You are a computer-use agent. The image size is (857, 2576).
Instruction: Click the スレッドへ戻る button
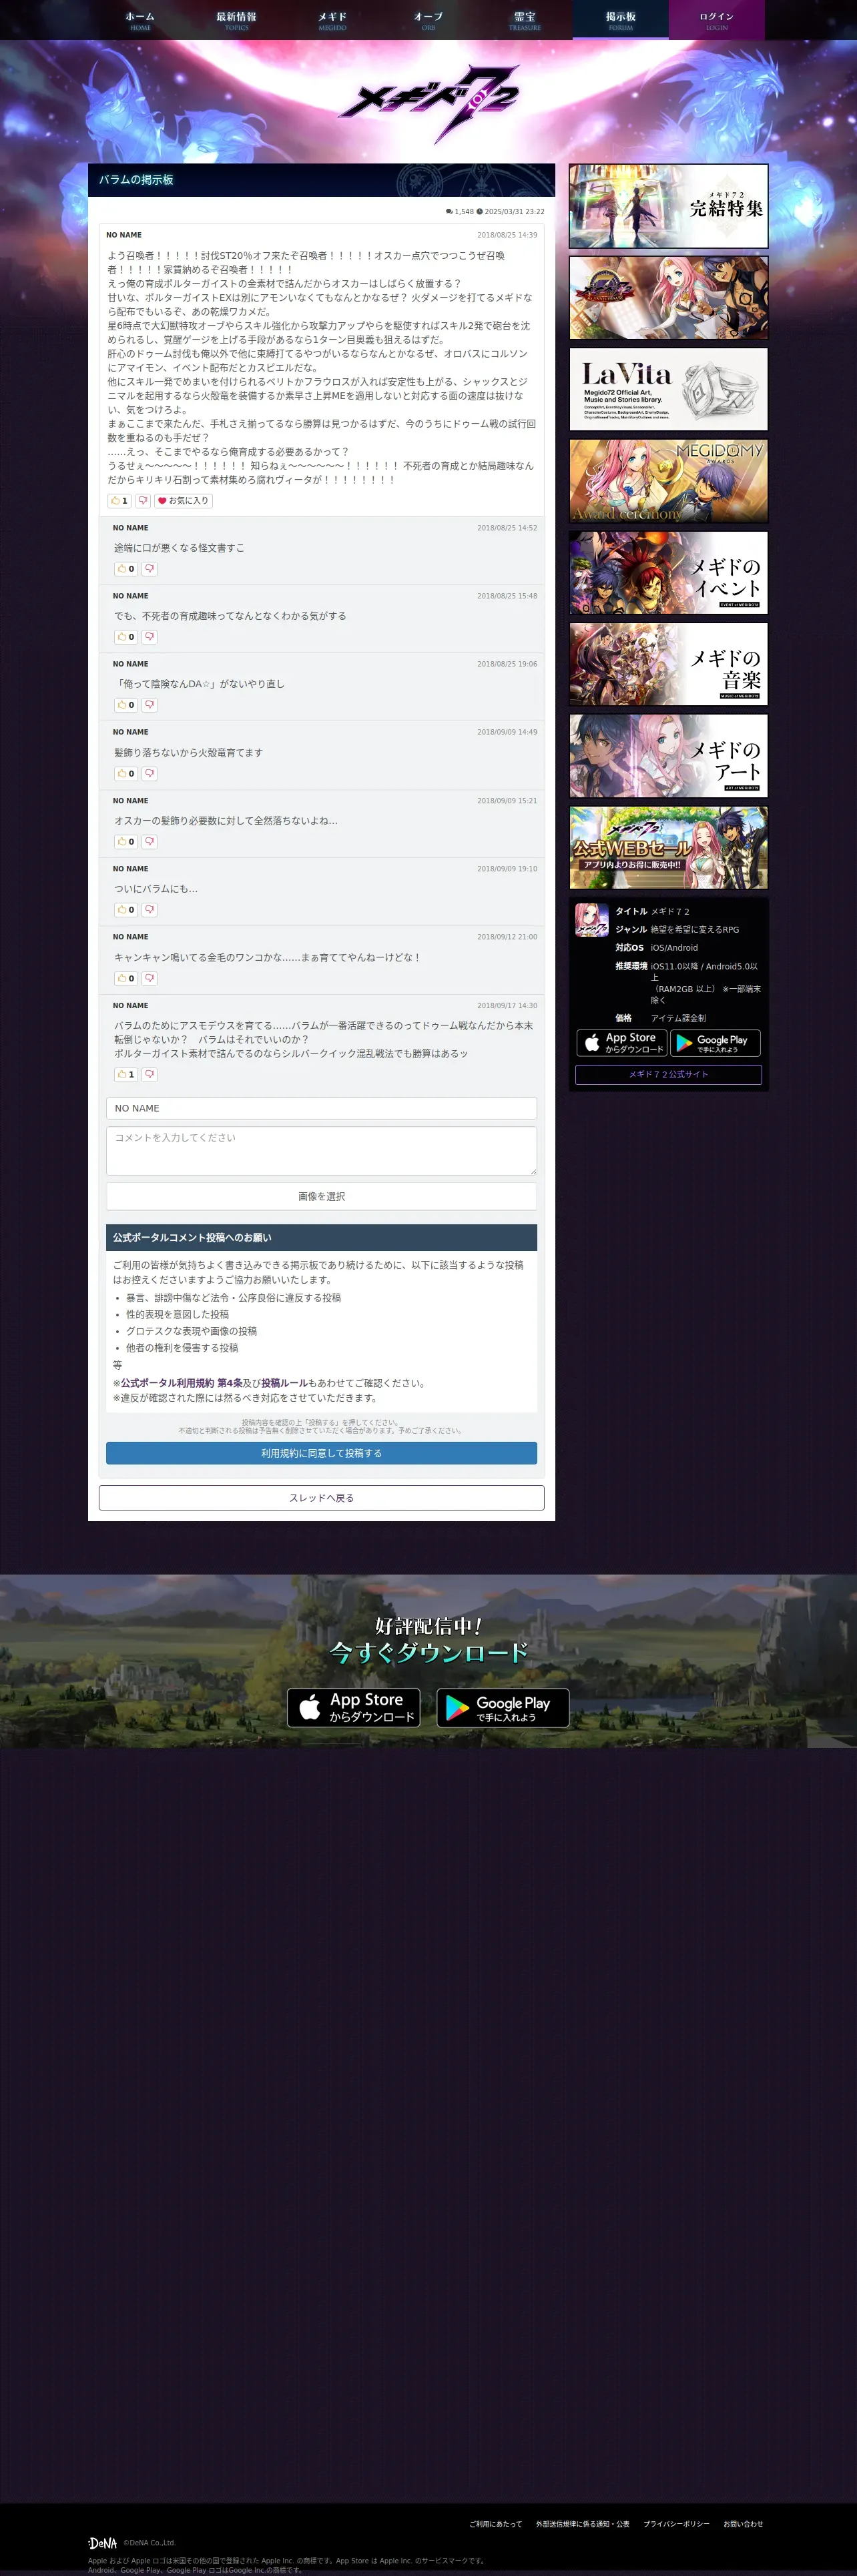(321, 1498)
